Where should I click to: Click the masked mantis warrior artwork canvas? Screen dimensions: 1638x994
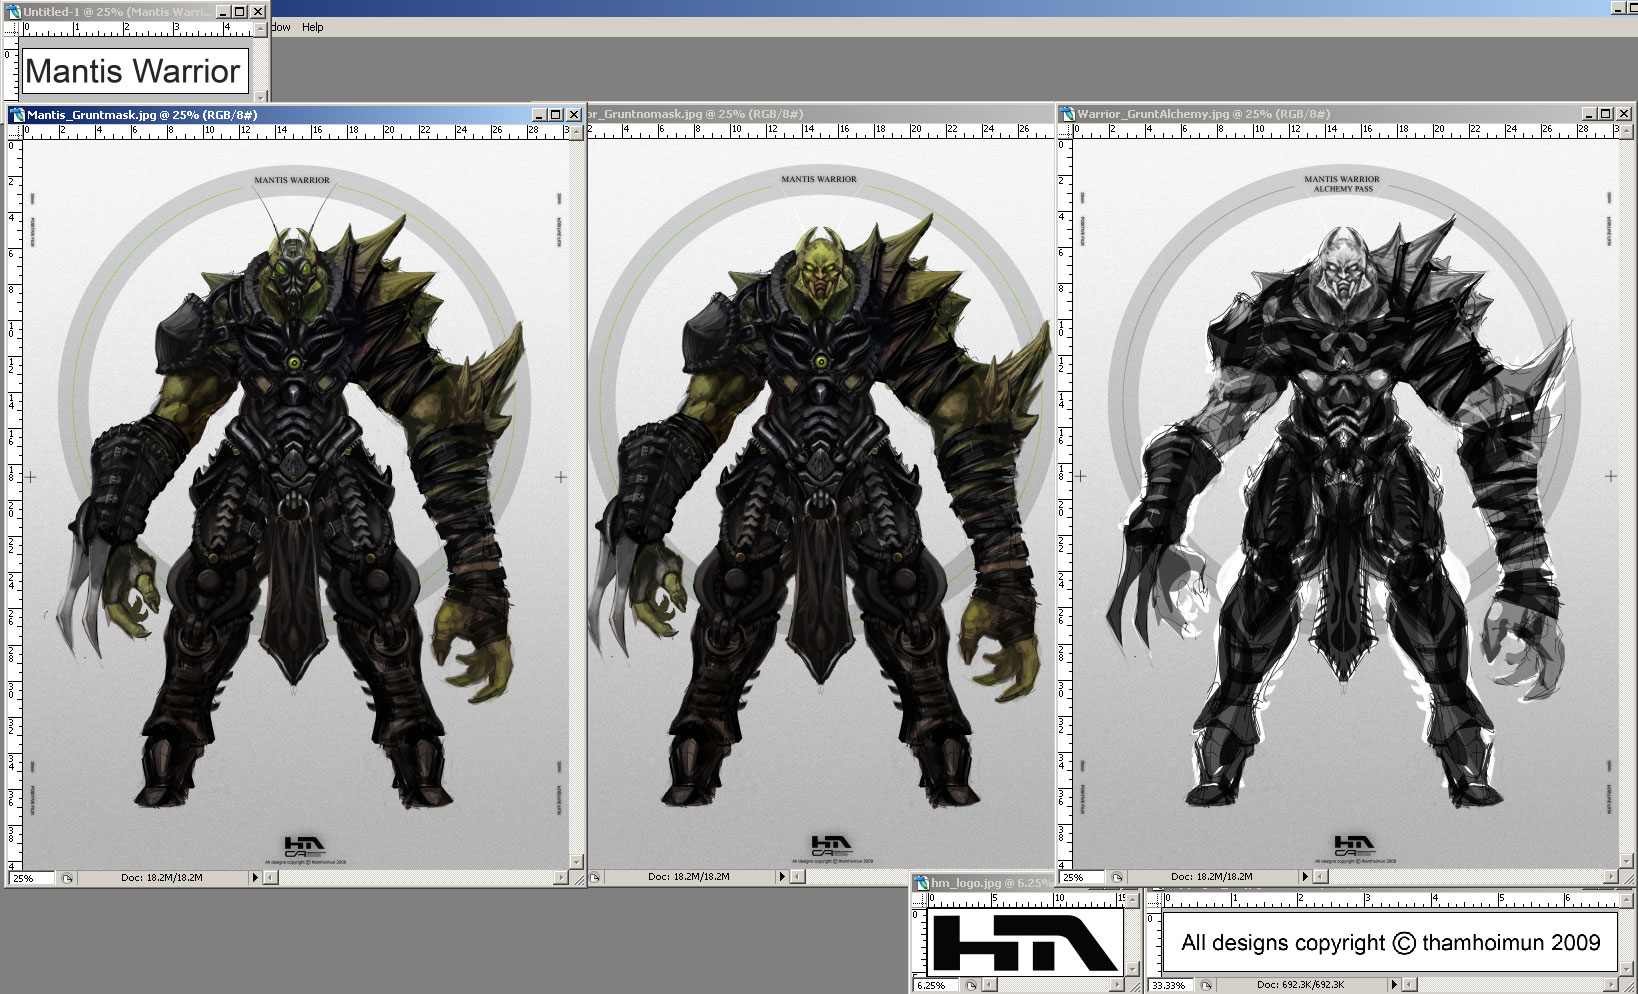(295, 504)
